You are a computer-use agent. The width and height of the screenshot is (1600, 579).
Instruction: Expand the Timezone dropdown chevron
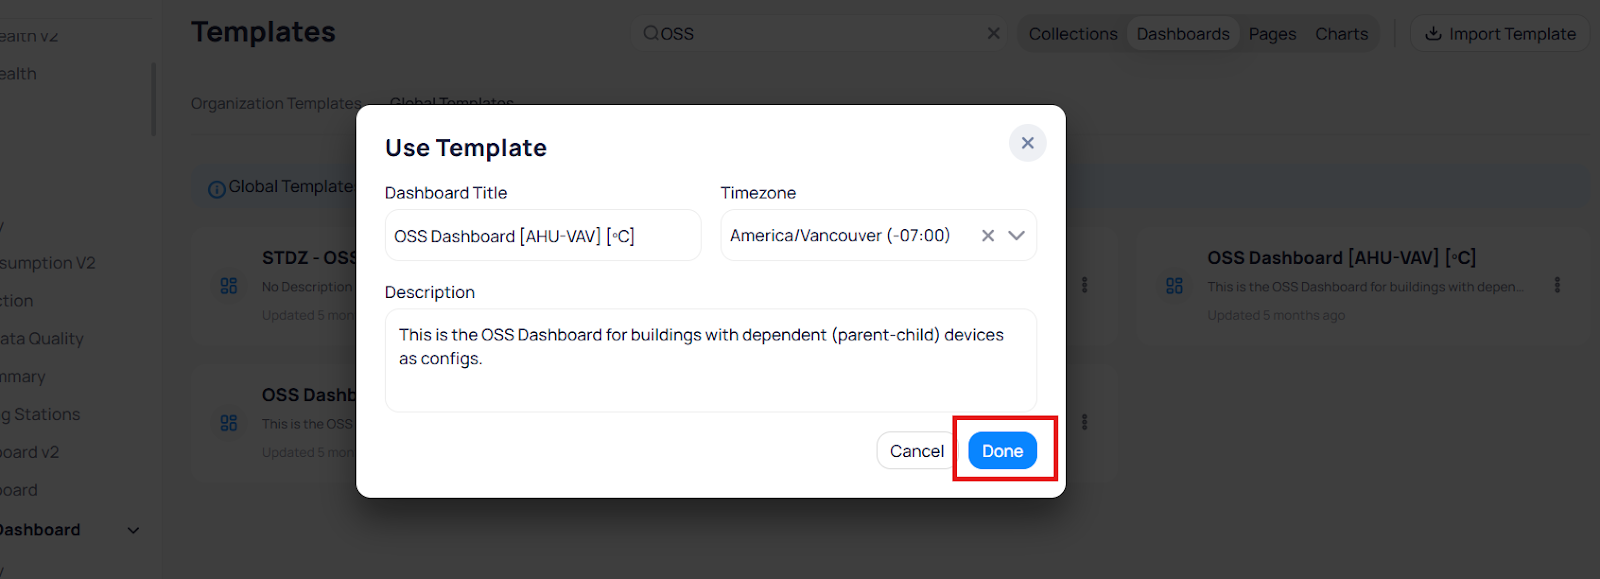[1017, 236]
